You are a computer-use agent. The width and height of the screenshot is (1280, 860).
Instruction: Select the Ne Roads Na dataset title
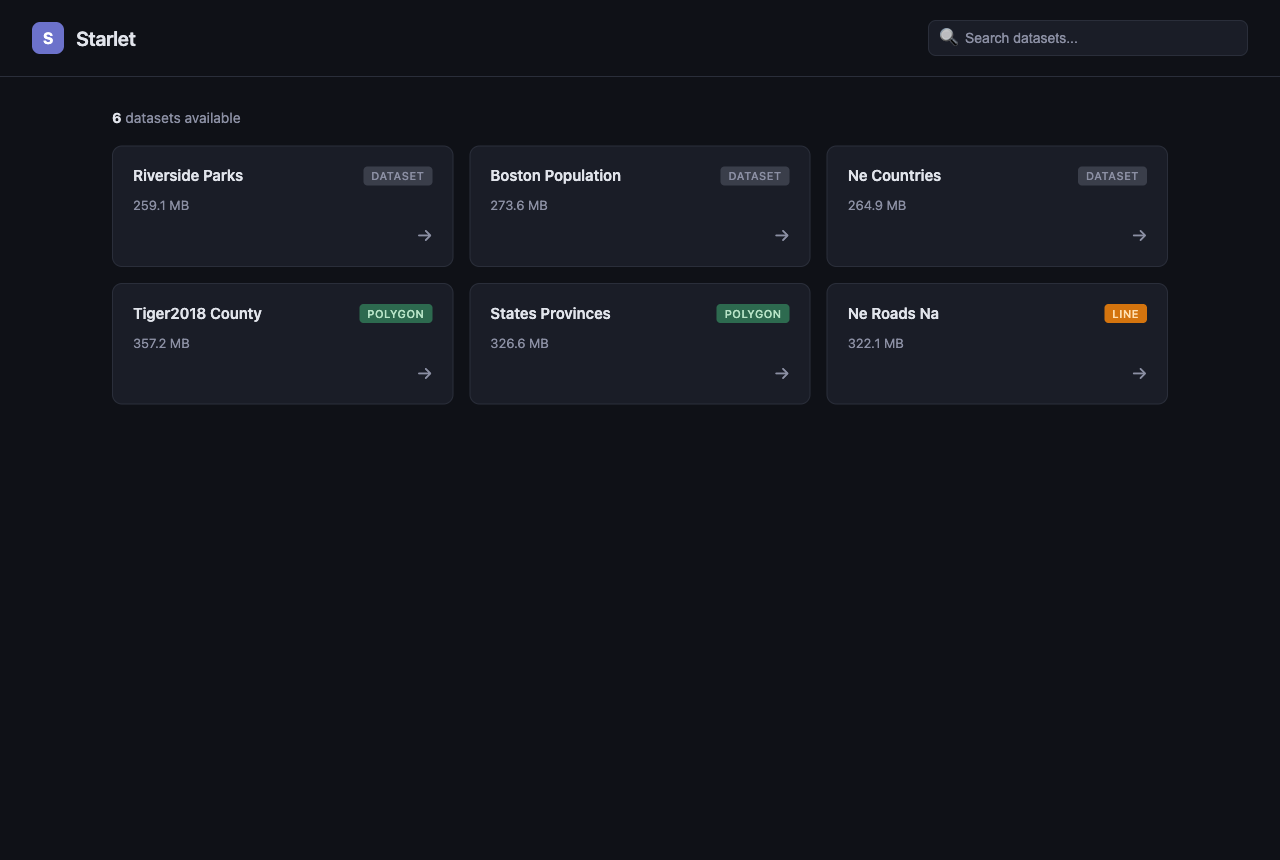tap(893, 313)
